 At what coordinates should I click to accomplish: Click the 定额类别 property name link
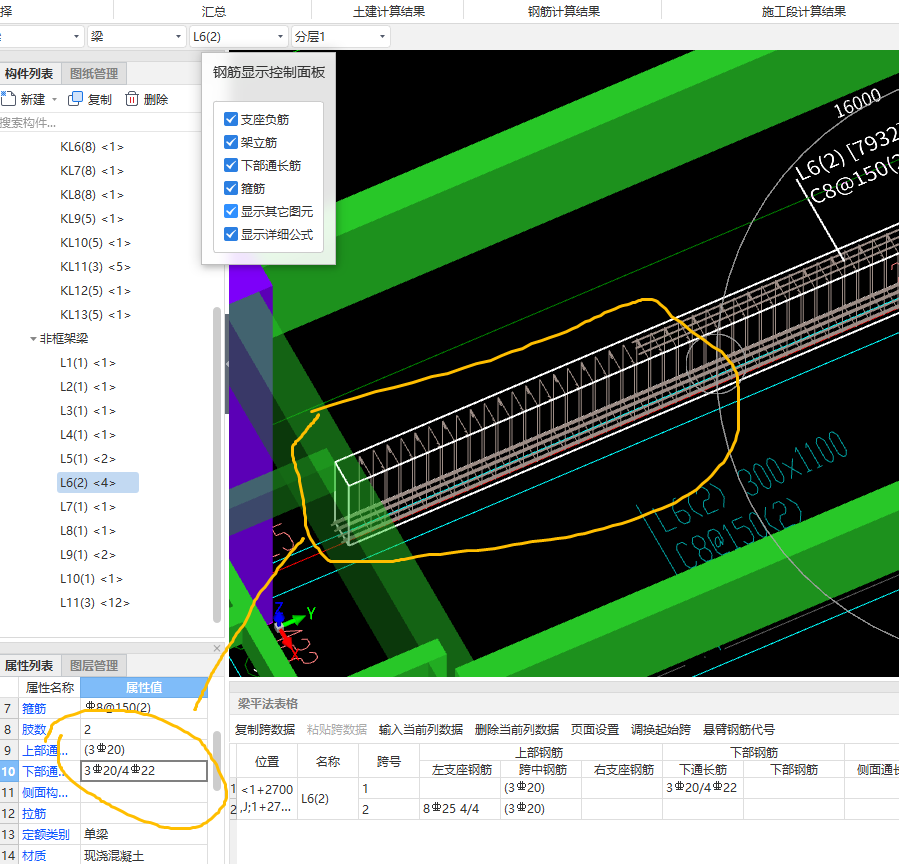click(45, 834)
